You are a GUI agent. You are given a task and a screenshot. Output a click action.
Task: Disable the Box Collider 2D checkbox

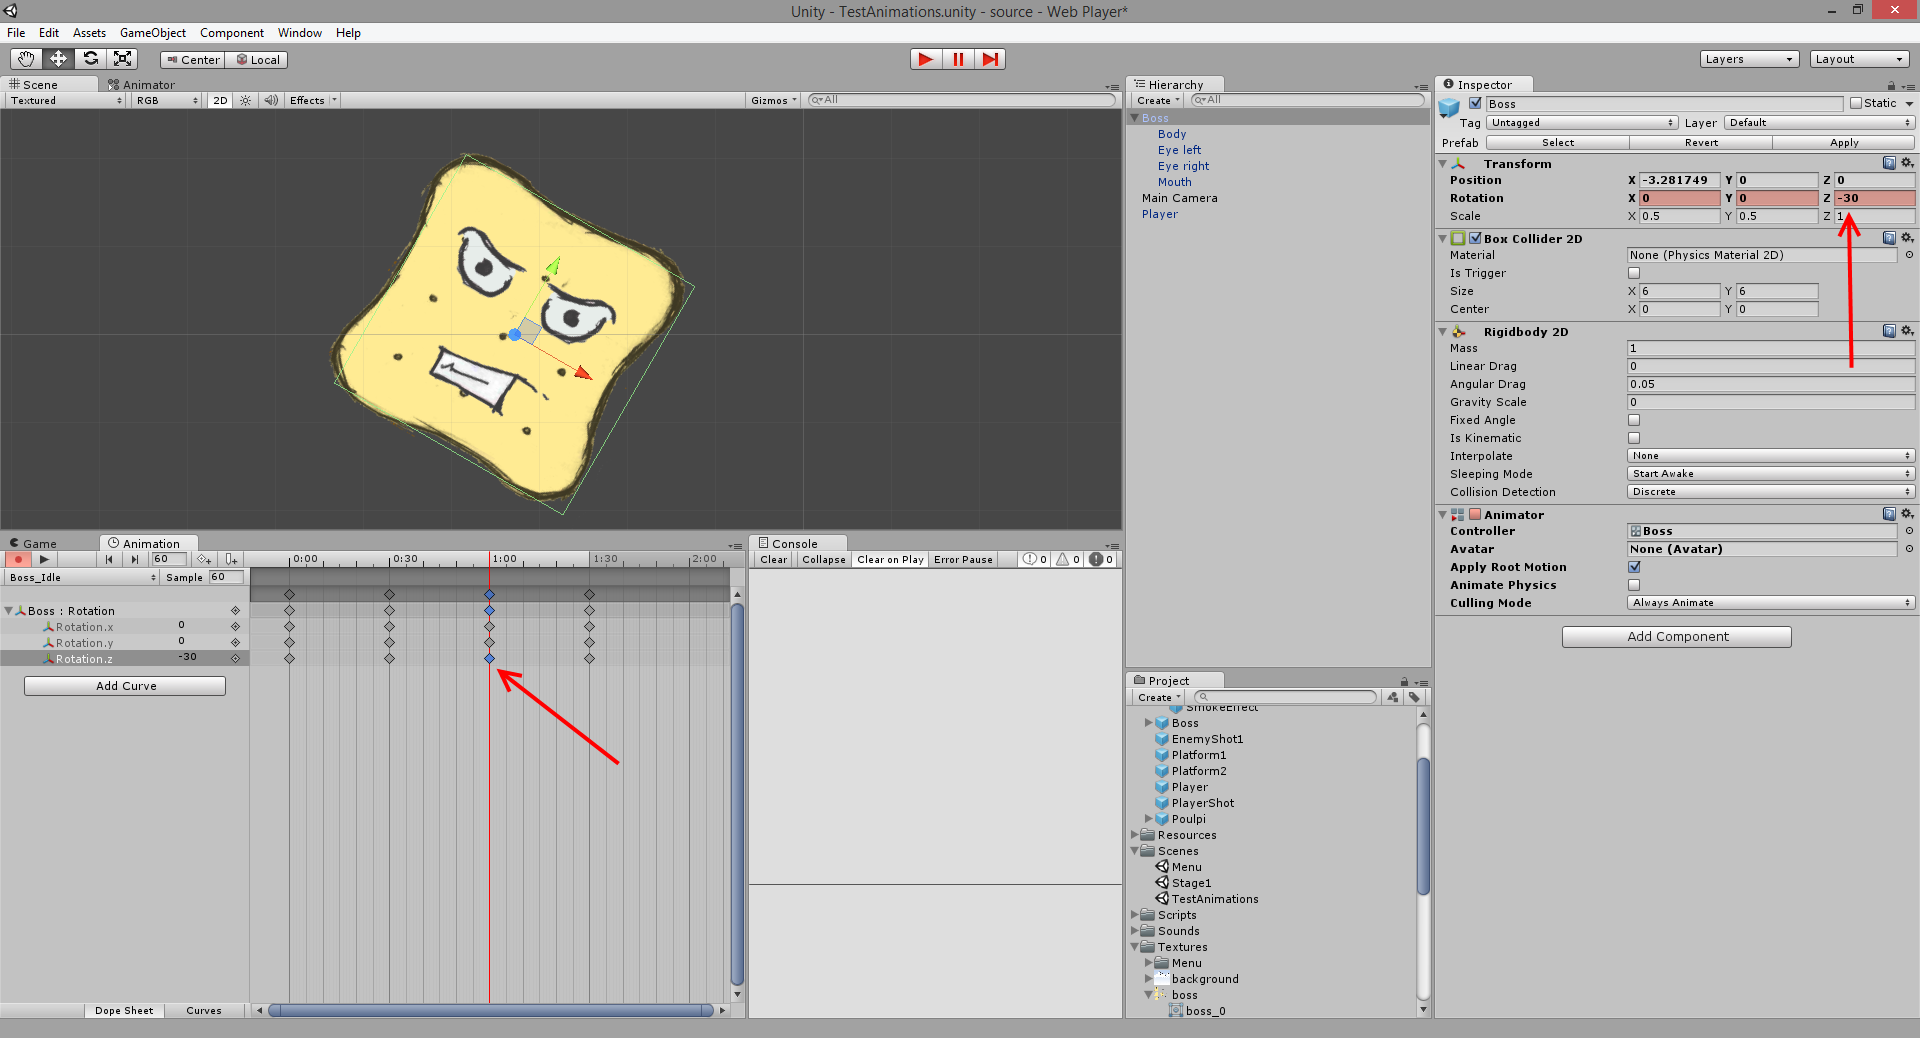[x=1475, y=238]
